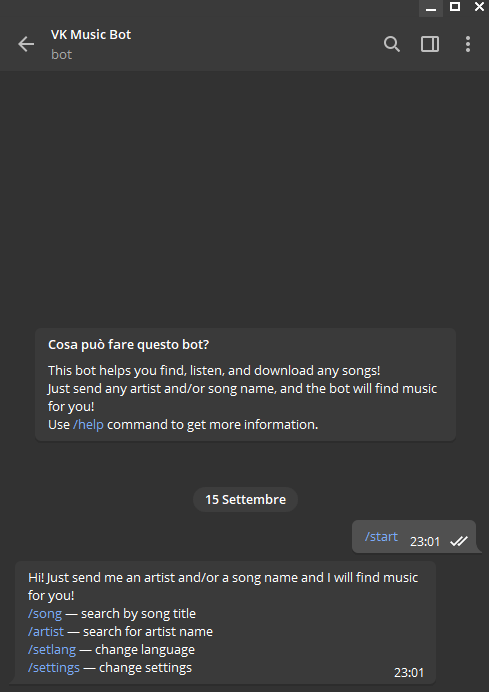Click the /artist command link
This screenshot has height=692, width=489.
46,632
